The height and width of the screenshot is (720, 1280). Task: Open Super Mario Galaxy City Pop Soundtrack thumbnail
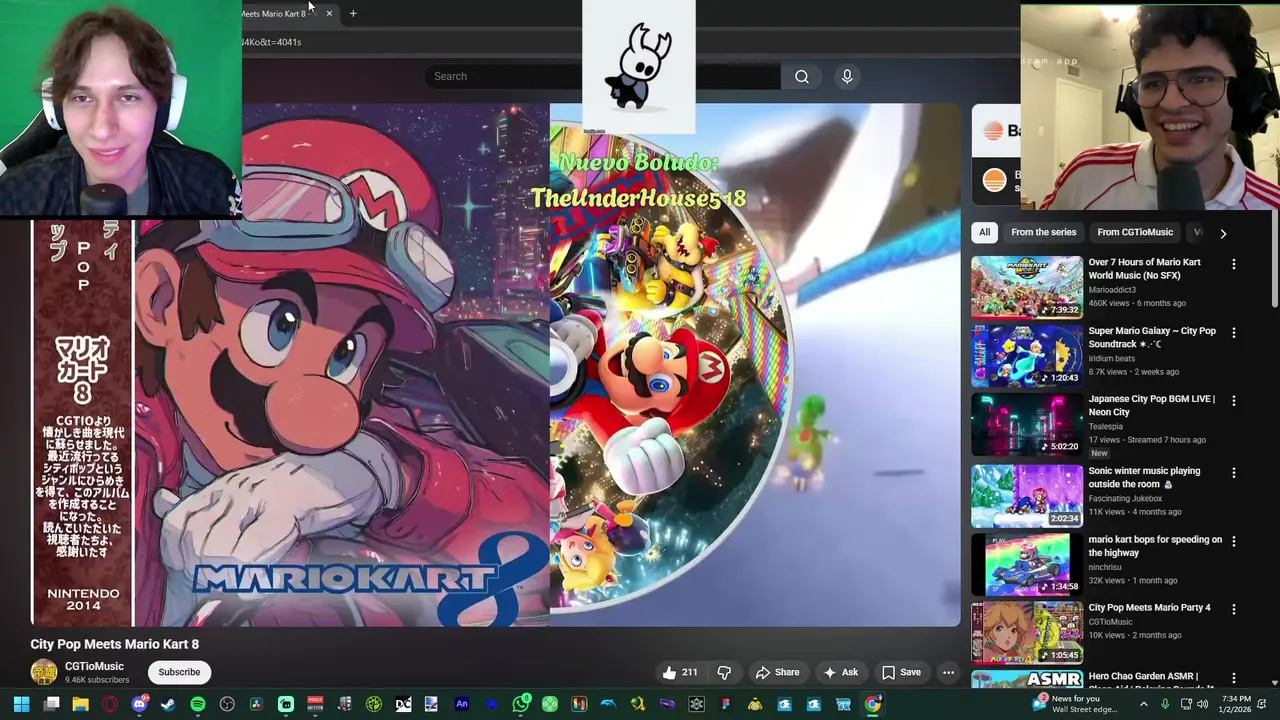[x=1027, y=355]
